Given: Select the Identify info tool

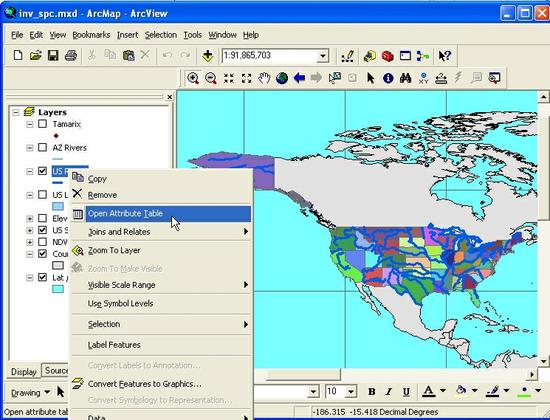Looking at the screenshot, I should point(388,78).
